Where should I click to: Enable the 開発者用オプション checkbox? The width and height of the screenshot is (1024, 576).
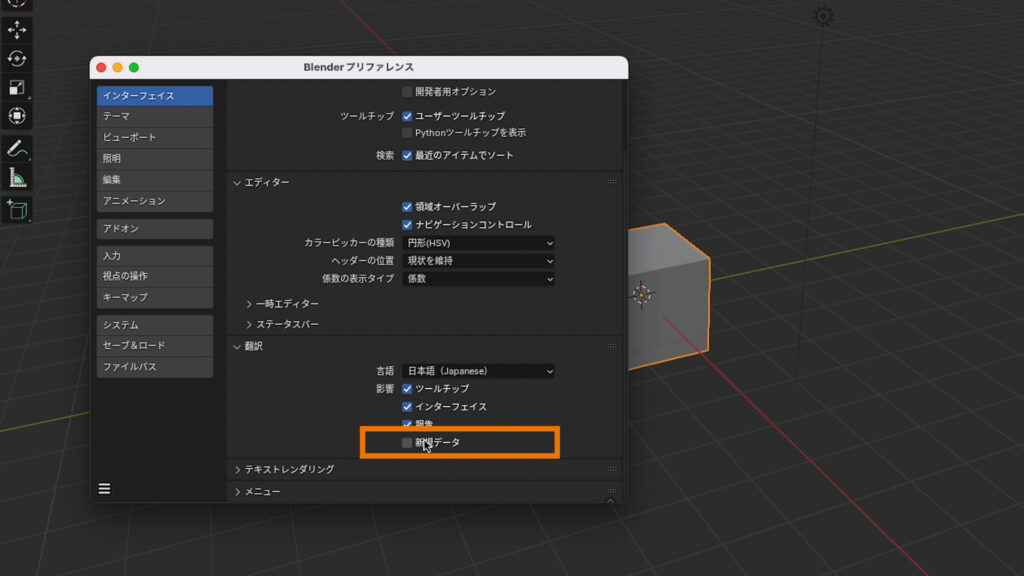click(x=407, y=91)
